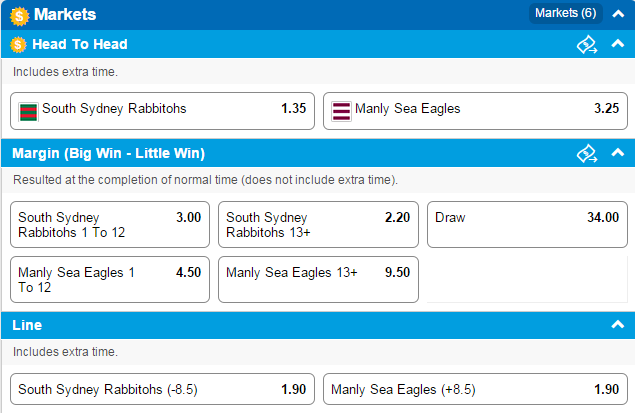
Task: Click the South Sydney Rabbitohs team jersey icon
Action: [28, 112]
